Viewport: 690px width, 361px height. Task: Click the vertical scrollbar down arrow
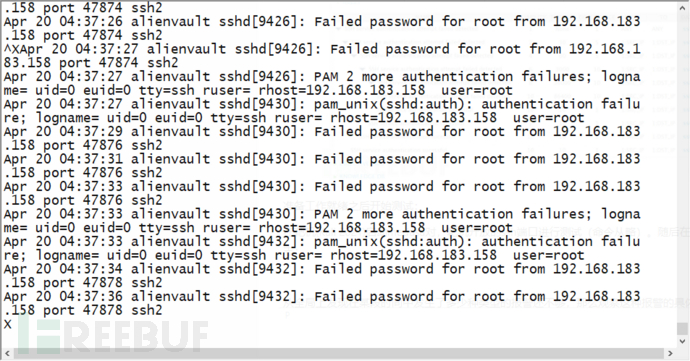[683, 341]
